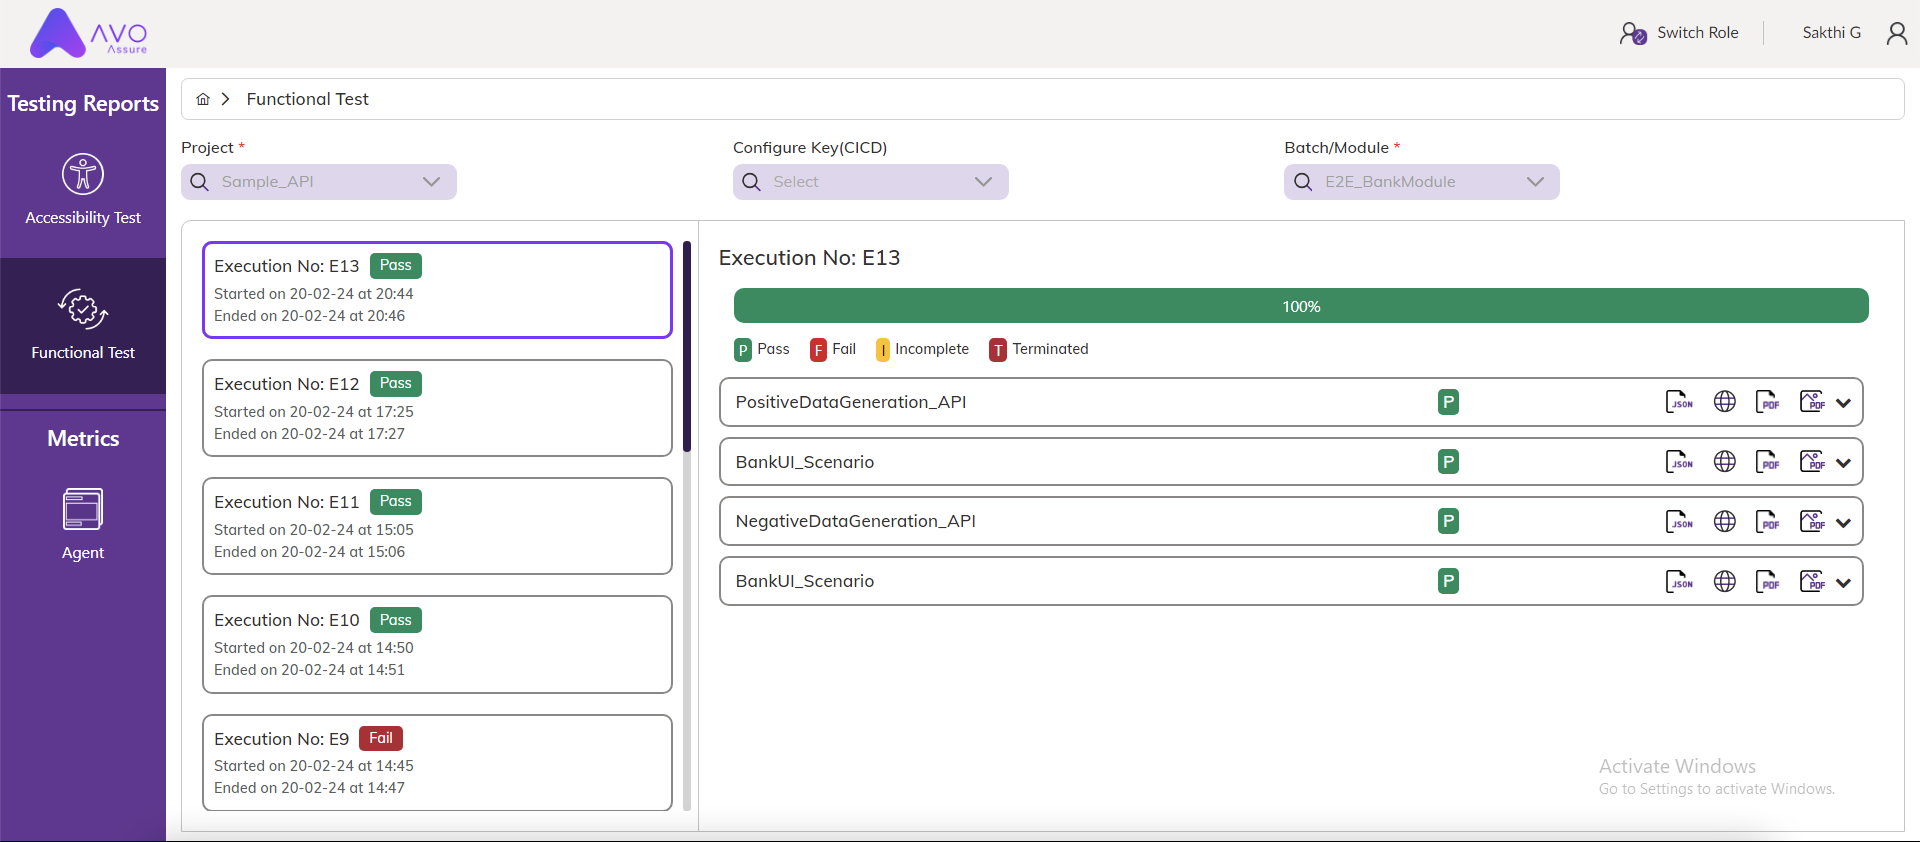
Task: Download JSON report for NegativeDataGeneration_API
Action: tap(1679, 521)
